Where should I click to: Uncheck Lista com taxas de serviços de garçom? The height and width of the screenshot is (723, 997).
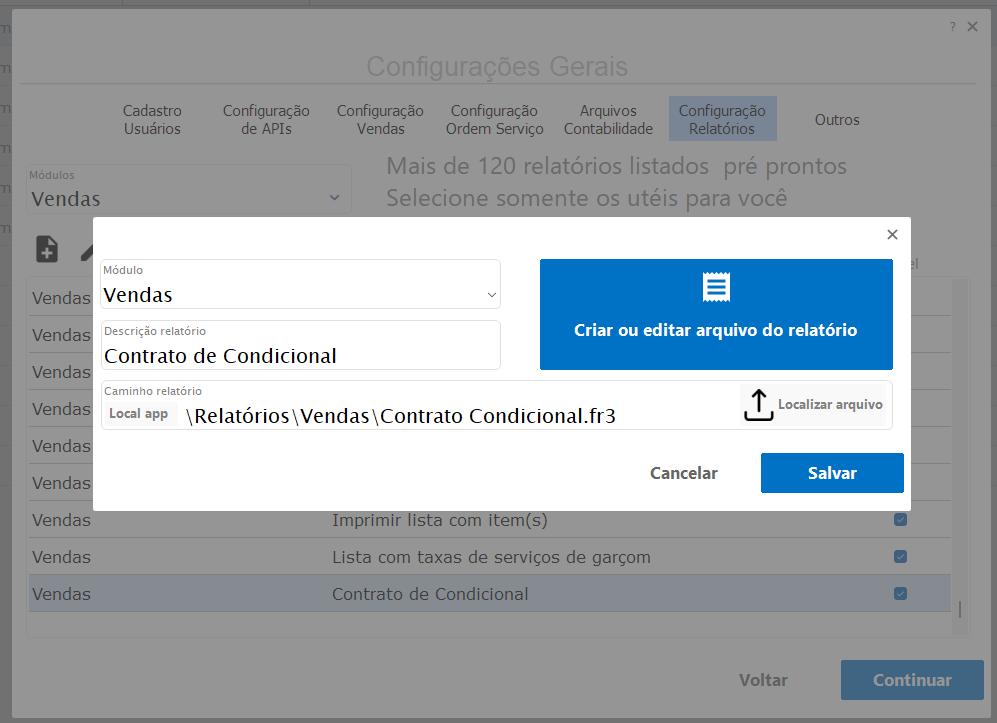[900, 557]
